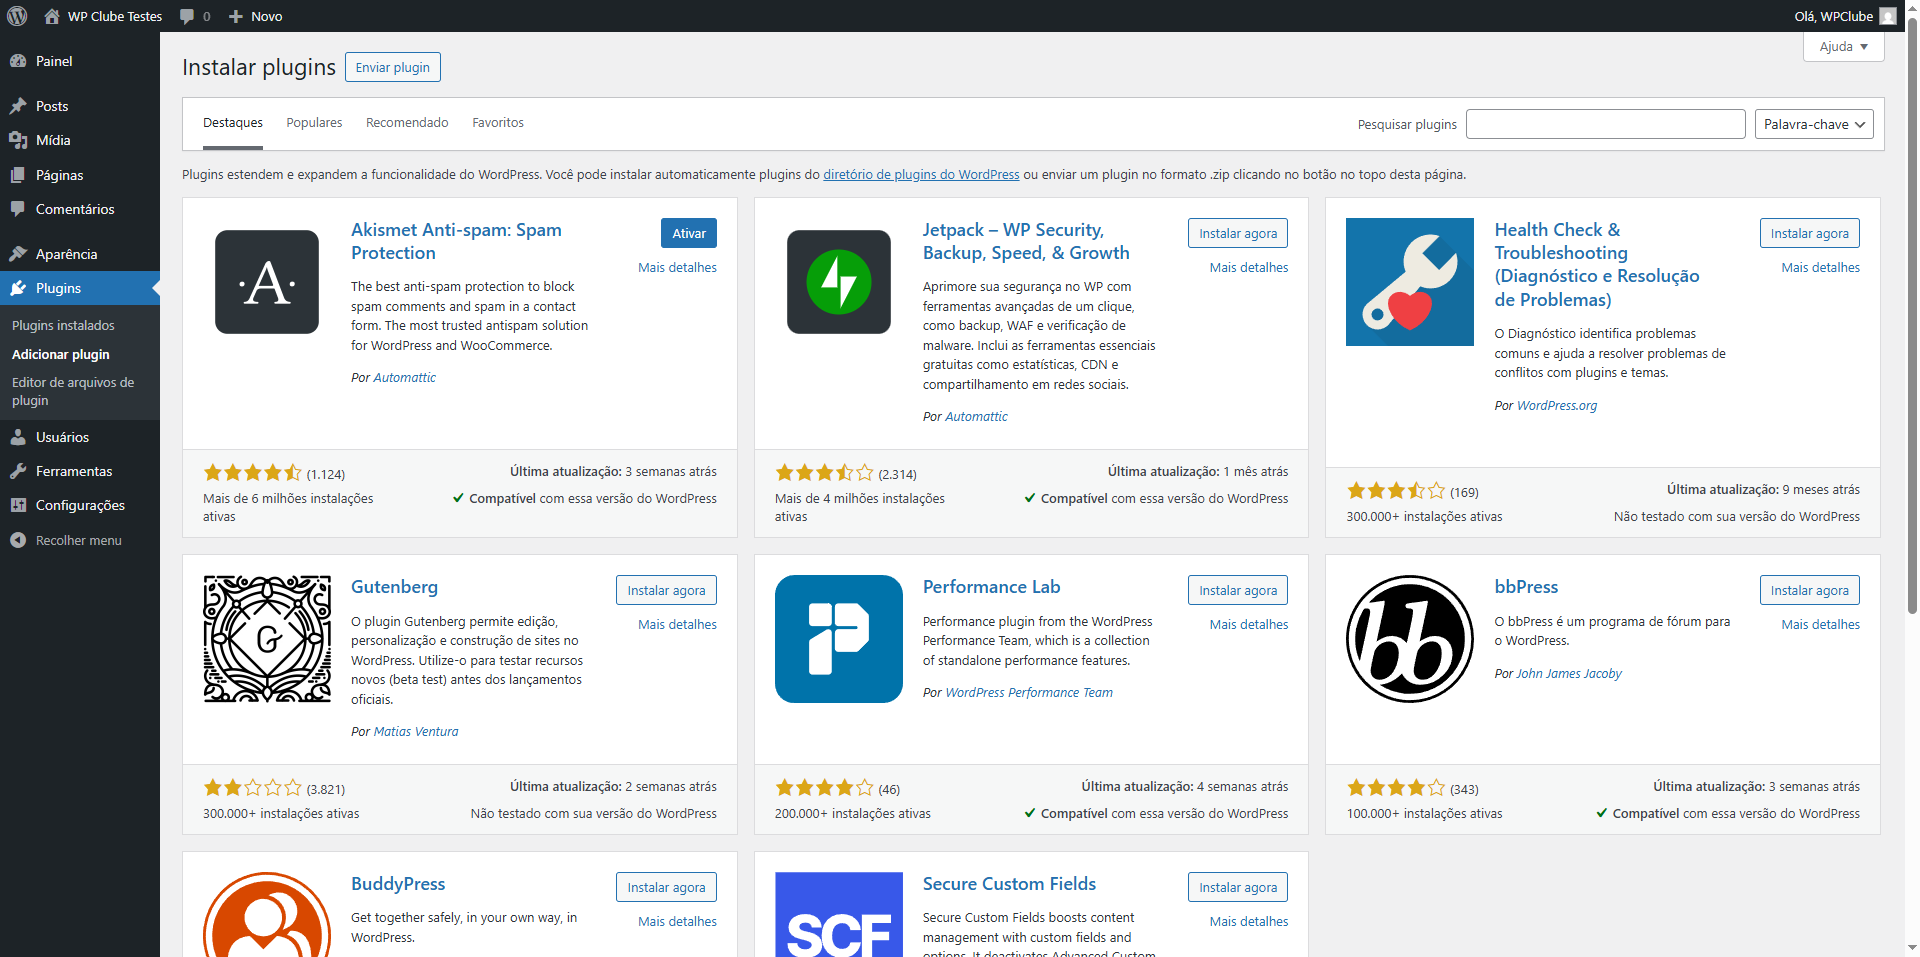Open the Gutenberg plugin logo thumbnail

tap(267, 639)
